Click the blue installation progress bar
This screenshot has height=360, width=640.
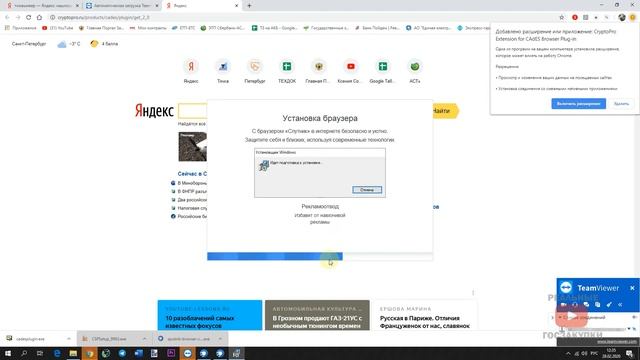[x=275, y=256]
